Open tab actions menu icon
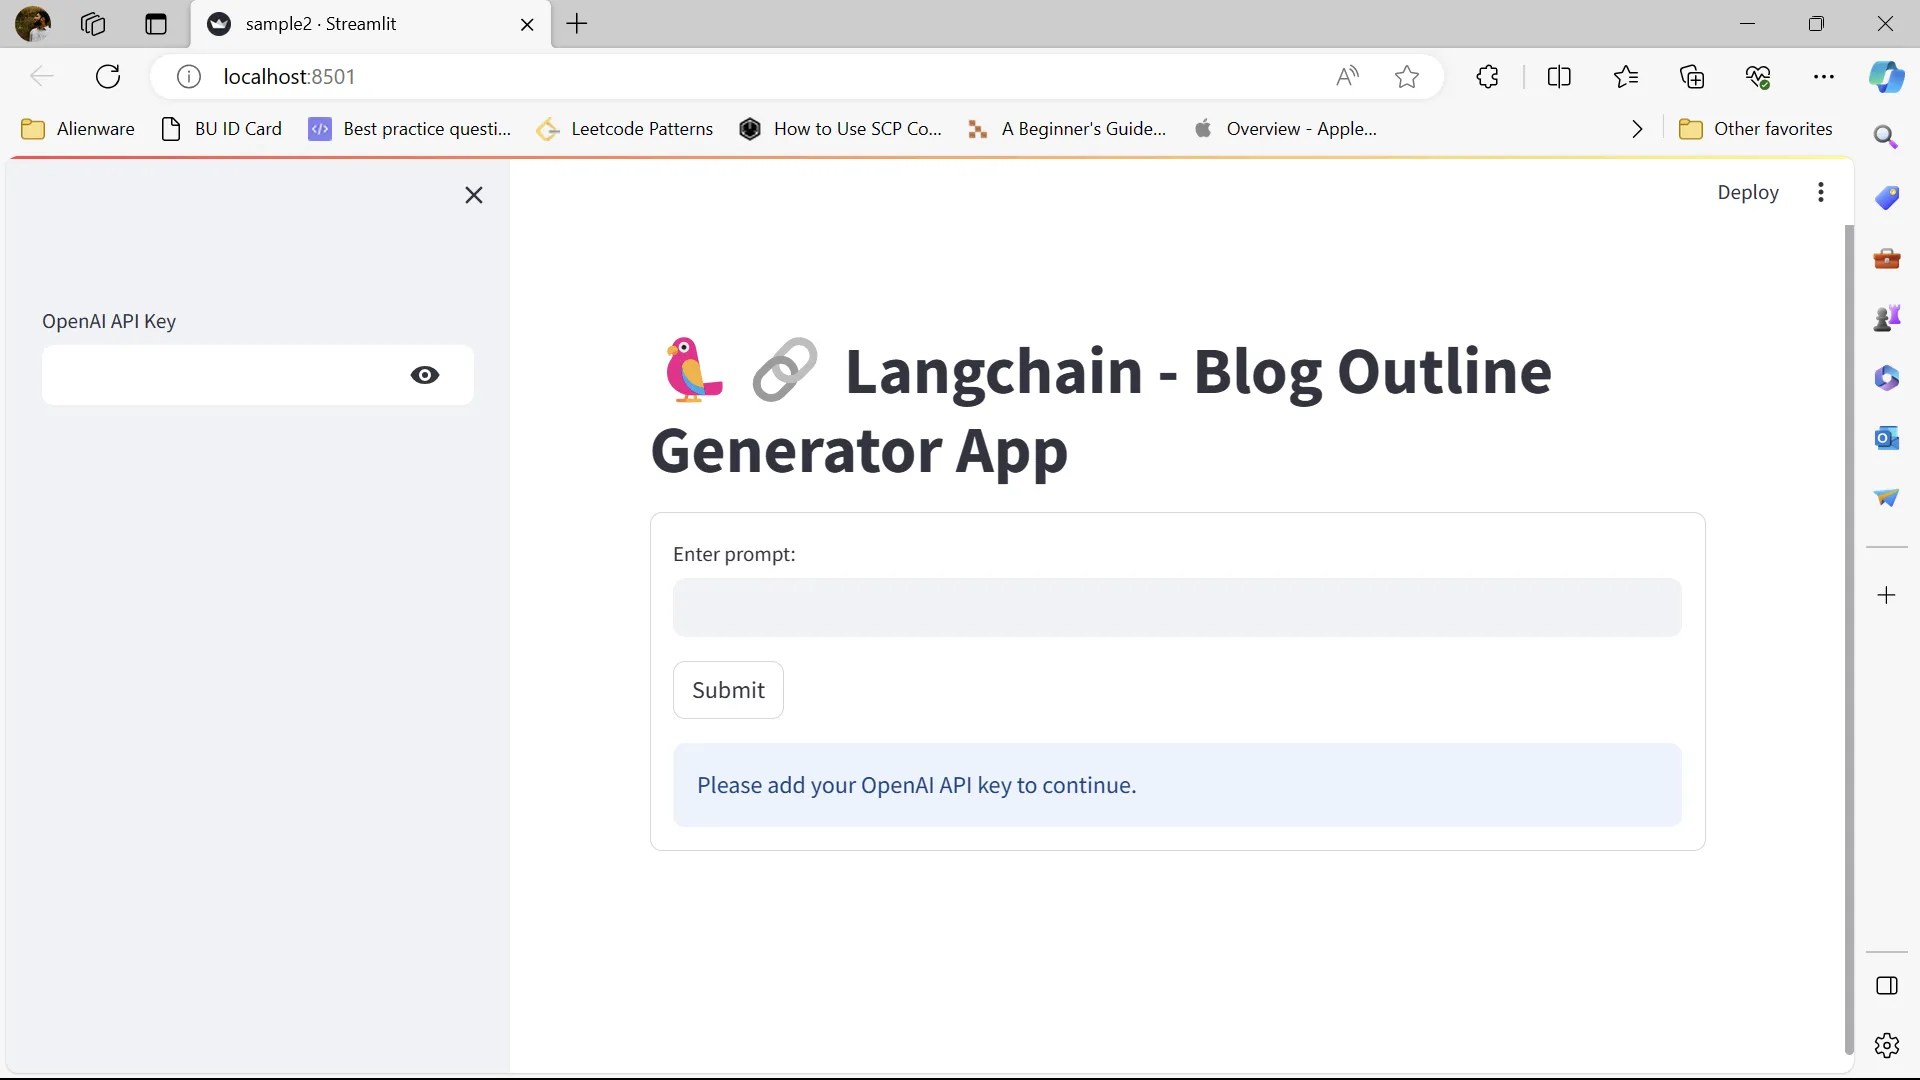 pyautogui.click(x=156, y=24)
